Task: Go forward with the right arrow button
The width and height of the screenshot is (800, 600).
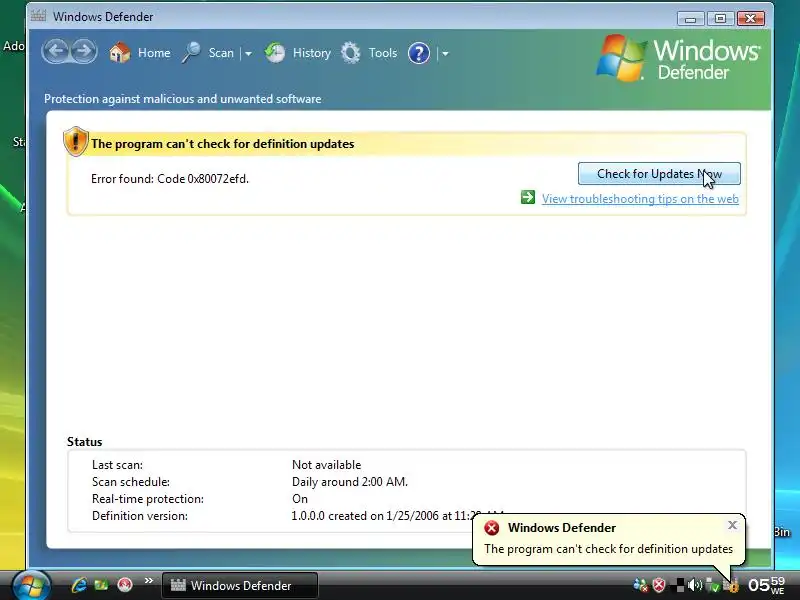Action: coord(83,52)
